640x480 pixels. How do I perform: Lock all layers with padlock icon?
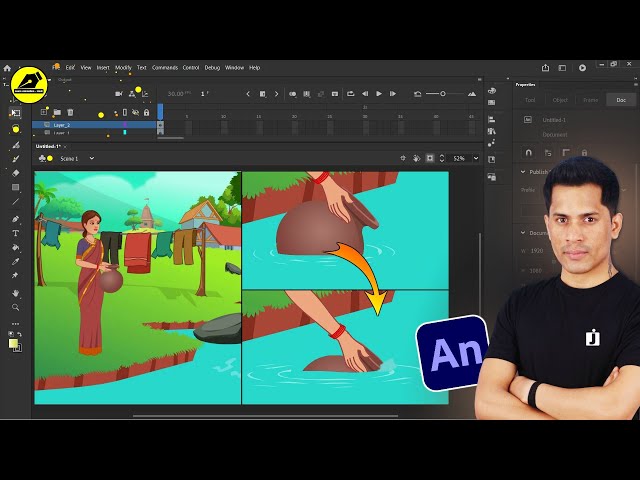coord(147,113)
